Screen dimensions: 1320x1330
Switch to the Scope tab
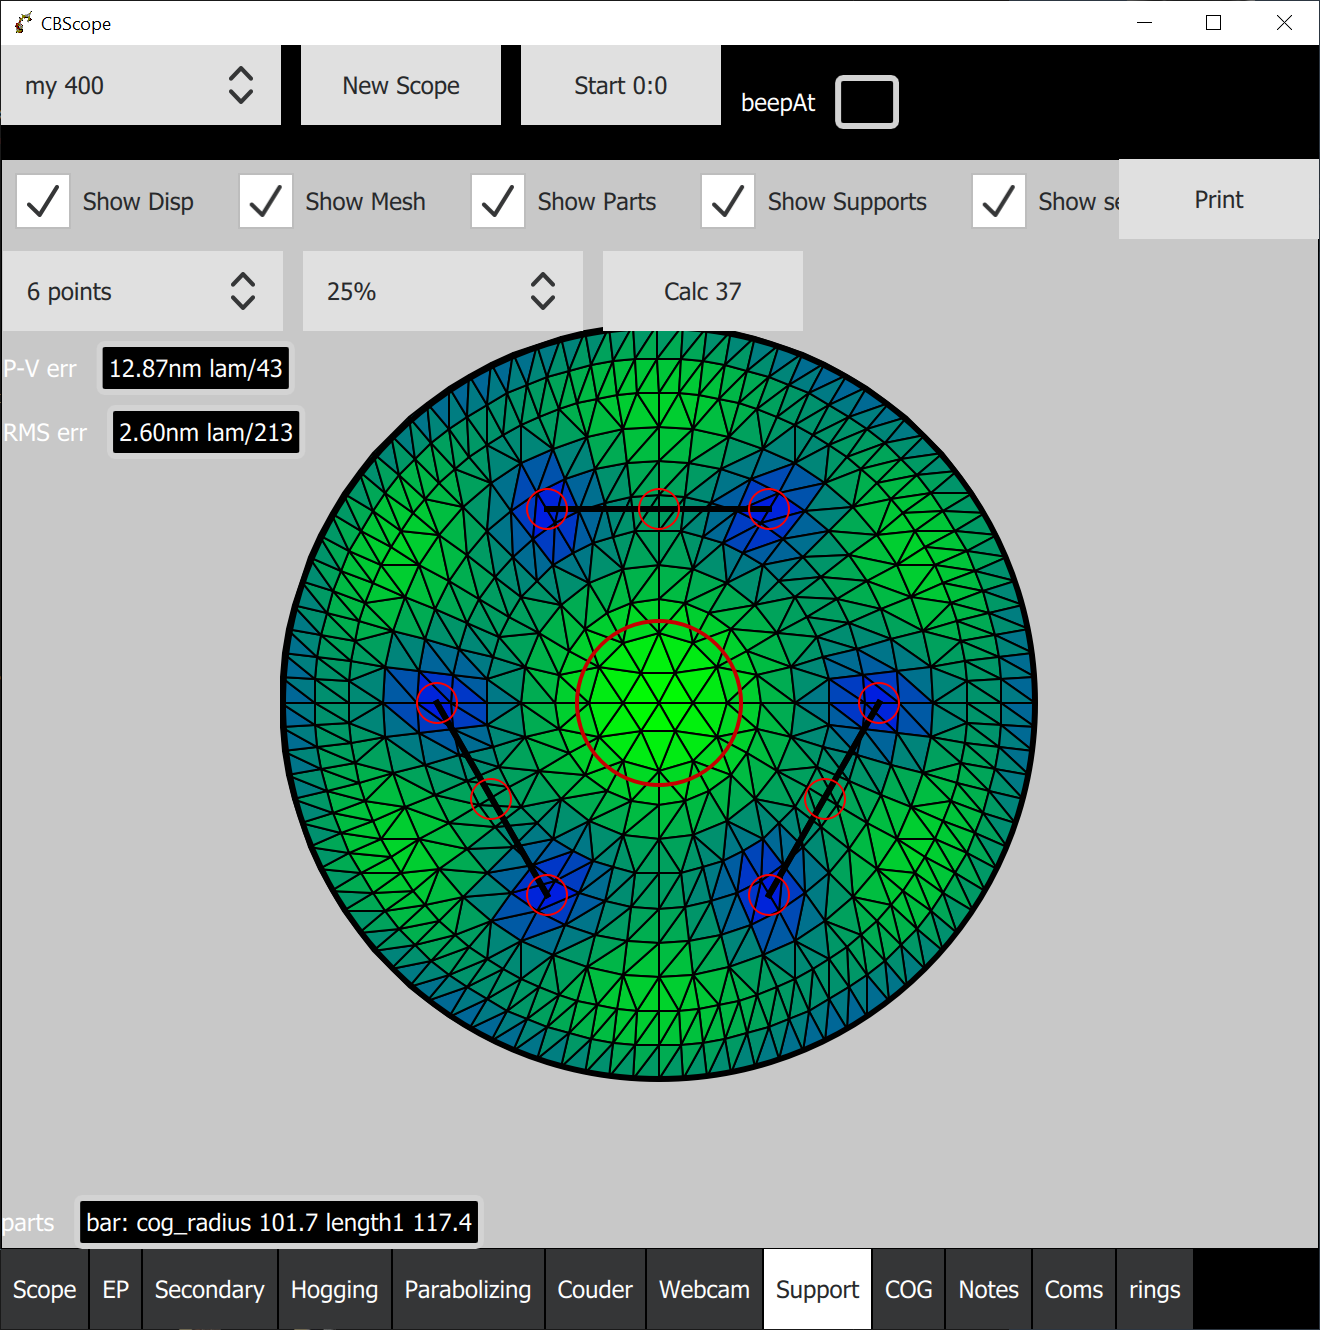[45, 1289]
